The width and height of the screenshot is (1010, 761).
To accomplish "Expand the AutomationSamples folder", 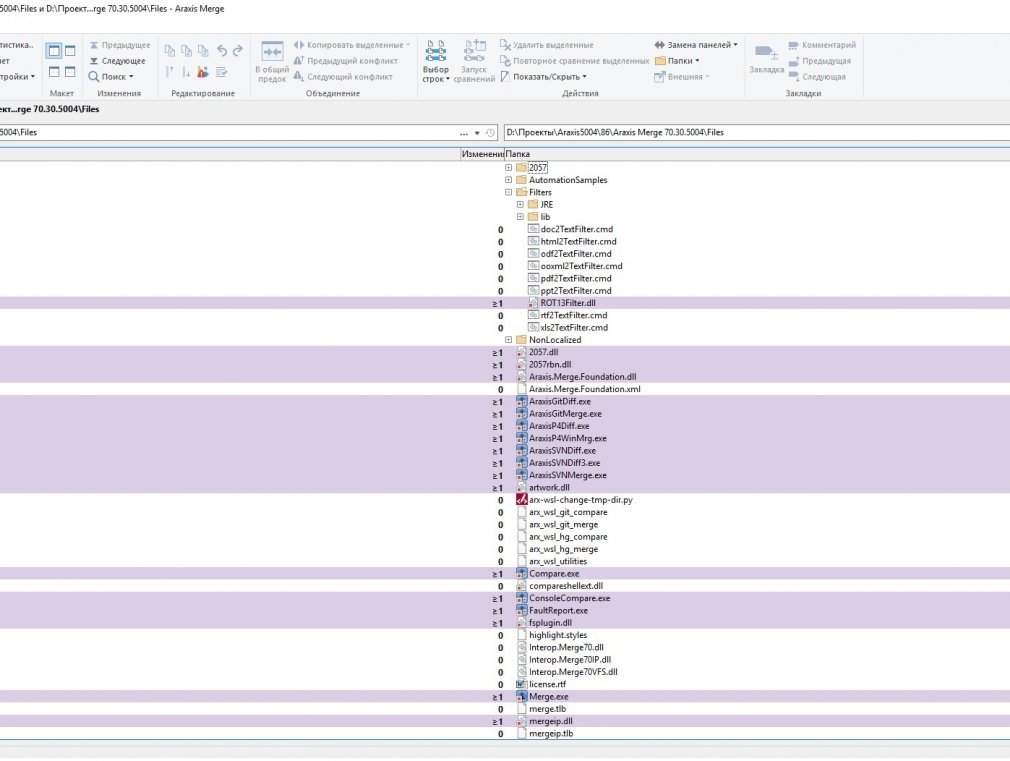I will coord(509,180).
